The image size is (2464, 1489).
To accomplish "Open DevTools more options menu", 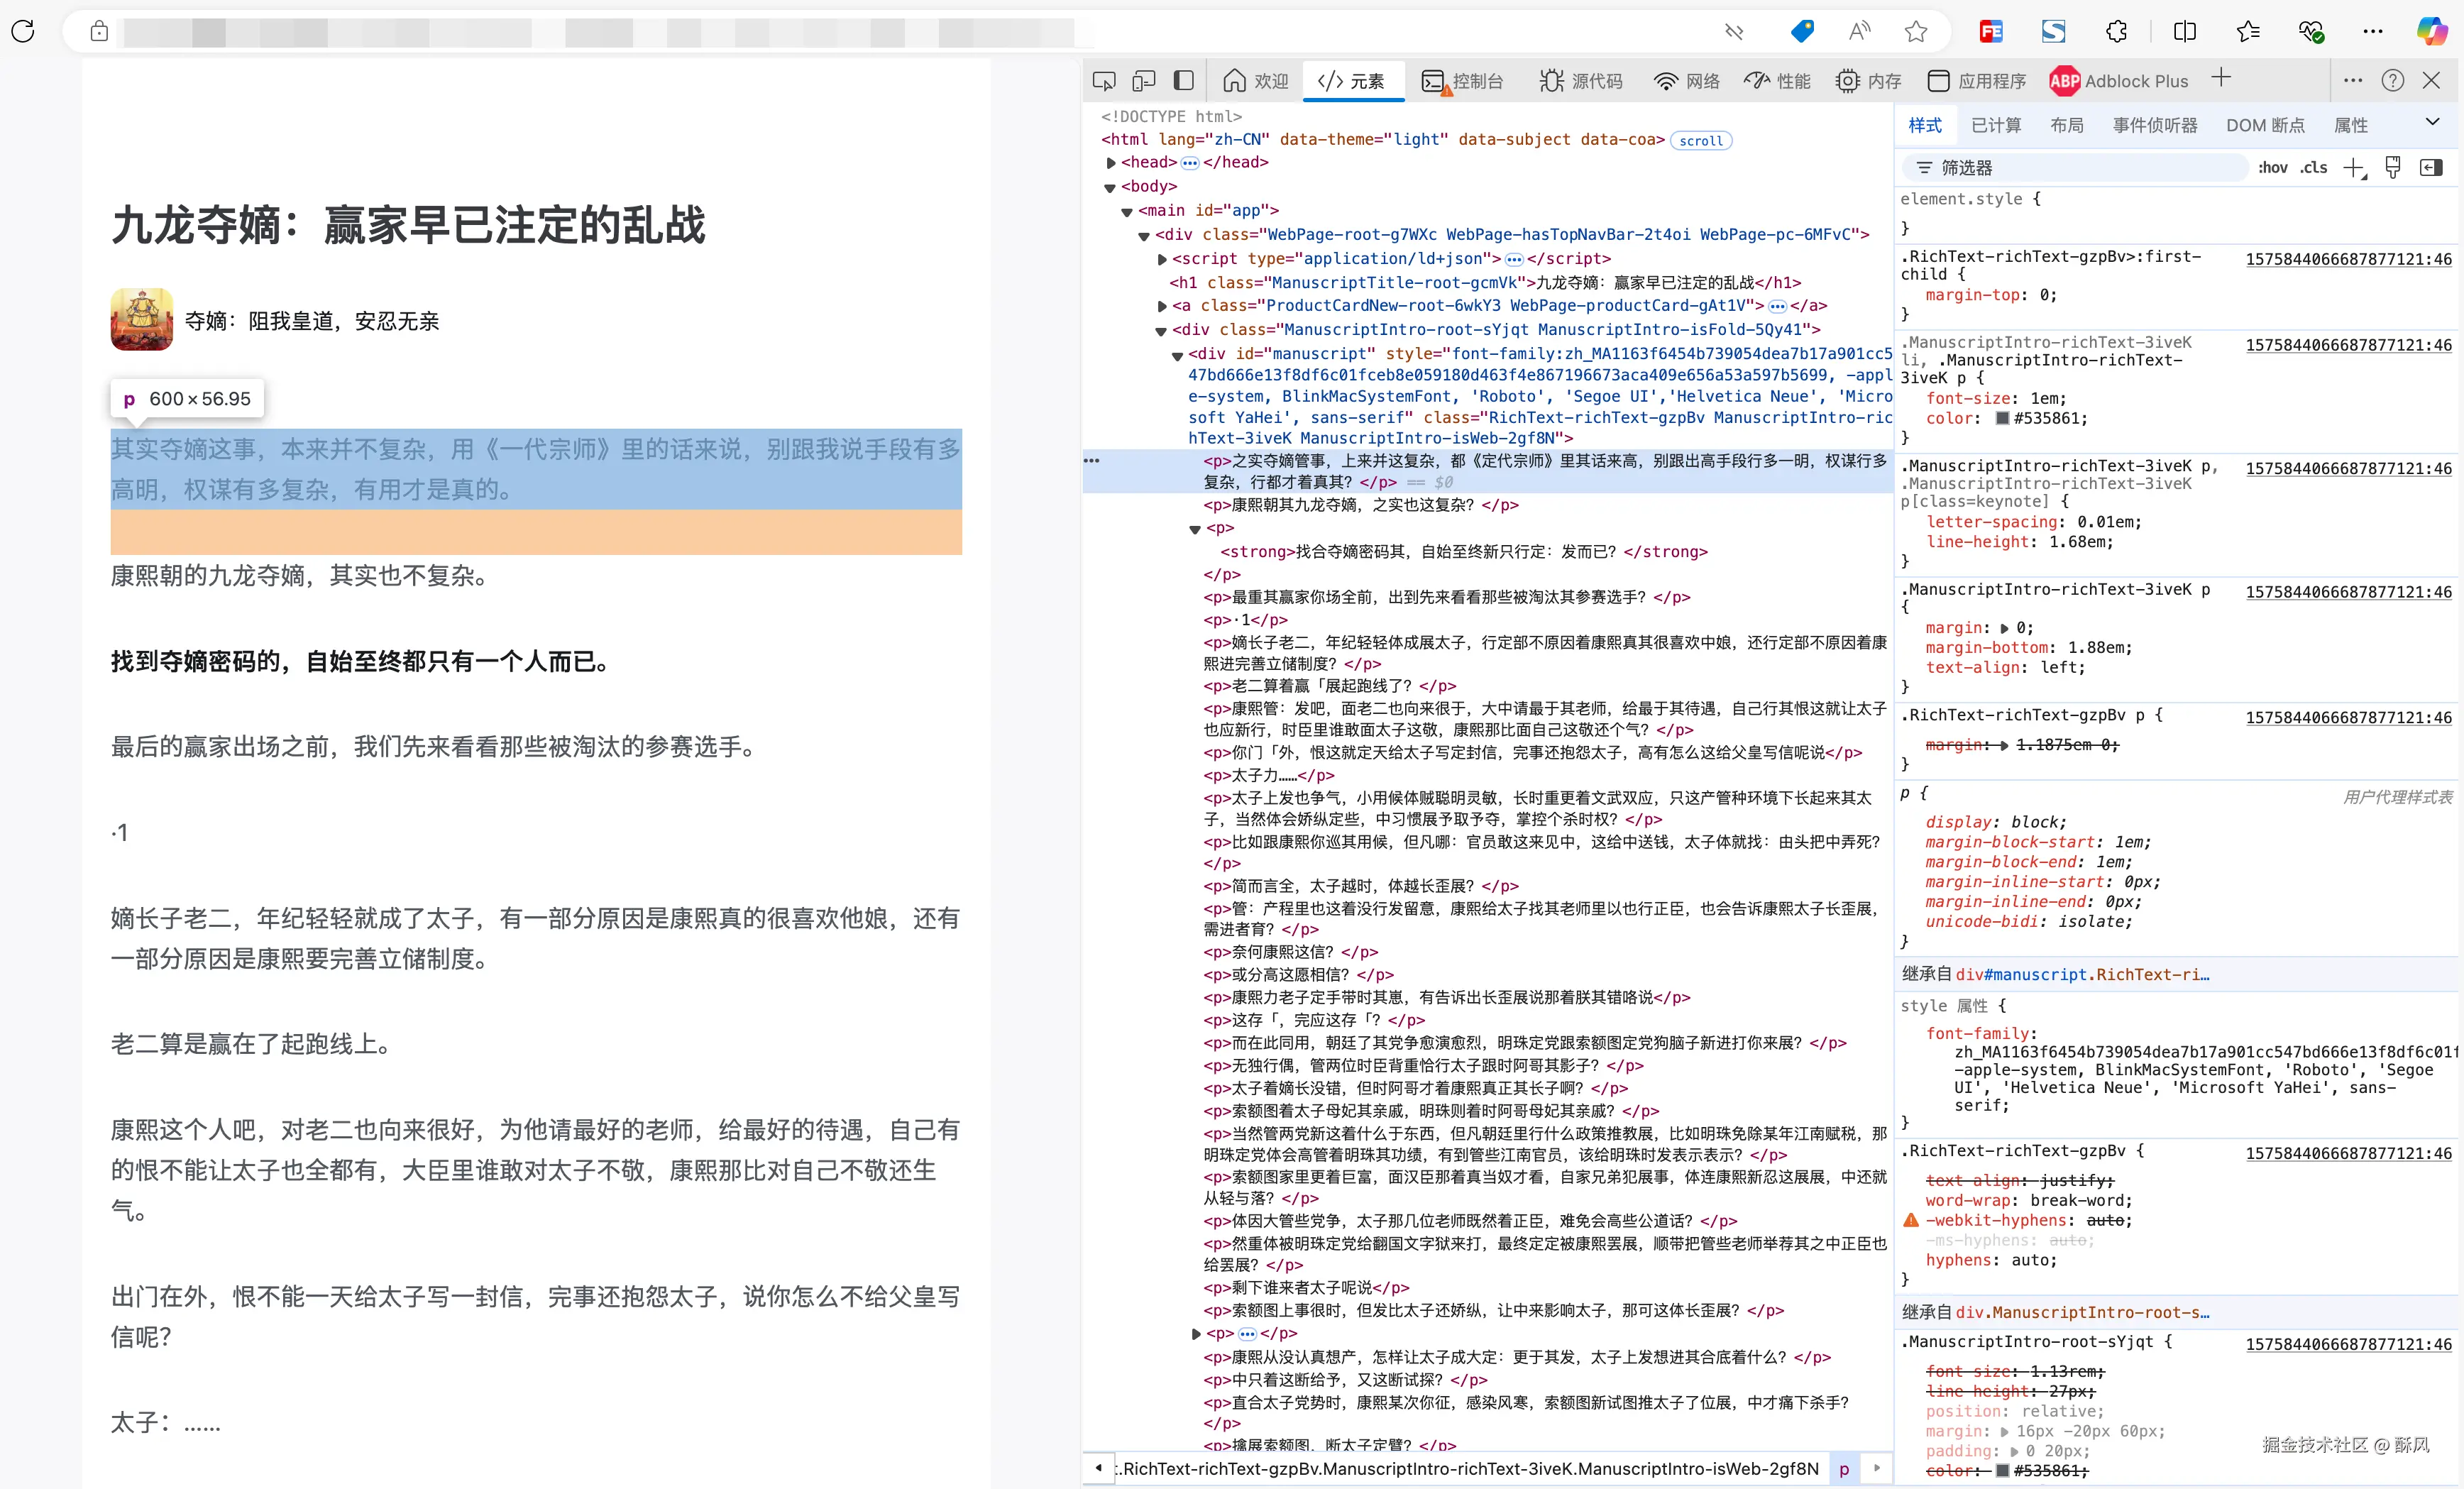I will (x=2352, y=80).
